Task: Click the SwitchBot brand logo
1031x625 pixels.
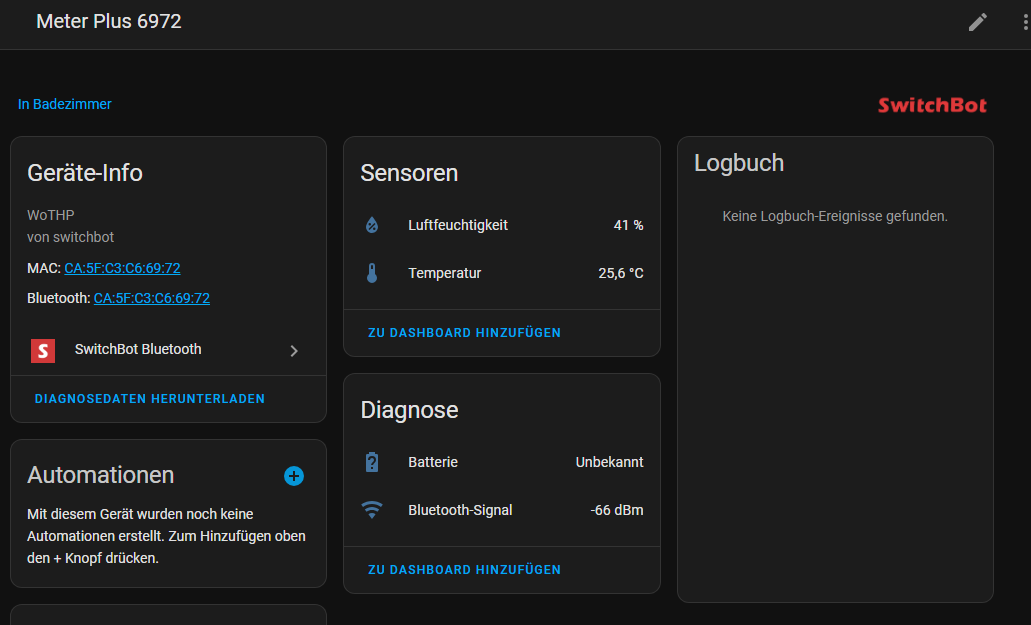Action: coord(932,105)
